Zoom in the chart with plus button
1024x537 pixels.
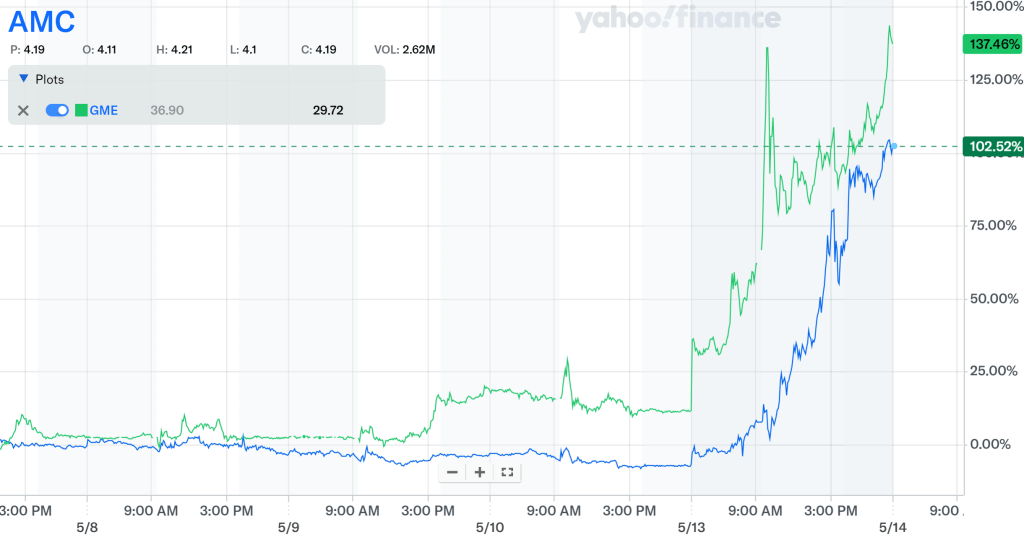coord(480,472)
